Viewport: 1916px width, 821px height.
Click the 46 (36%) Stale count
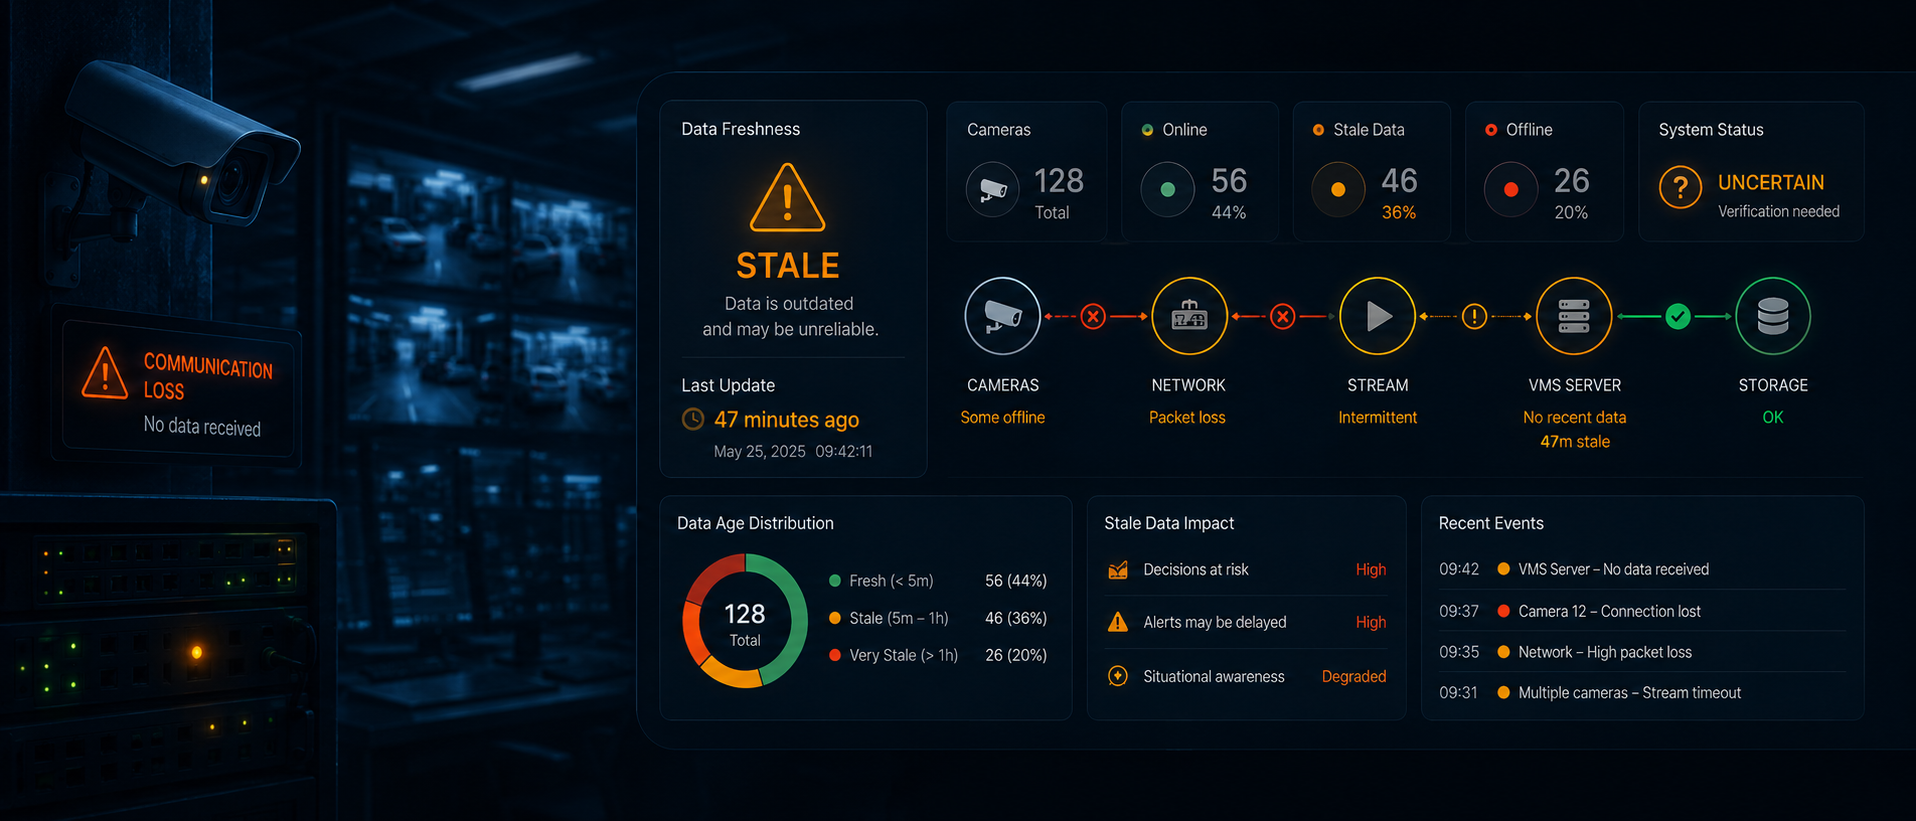click(1016, 618)
